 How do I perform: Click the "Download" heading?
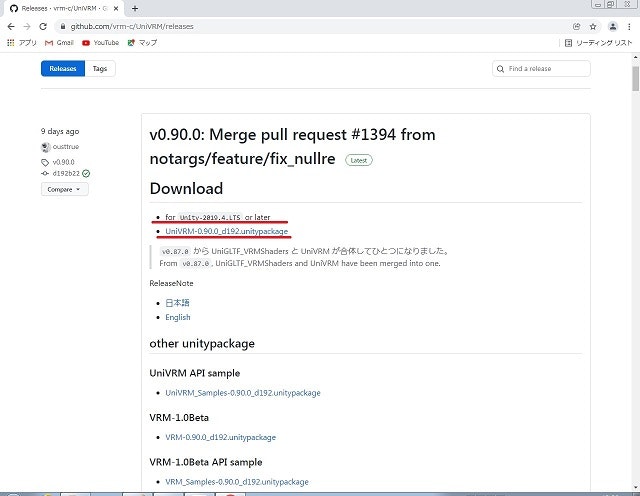[x=186, y=189]
